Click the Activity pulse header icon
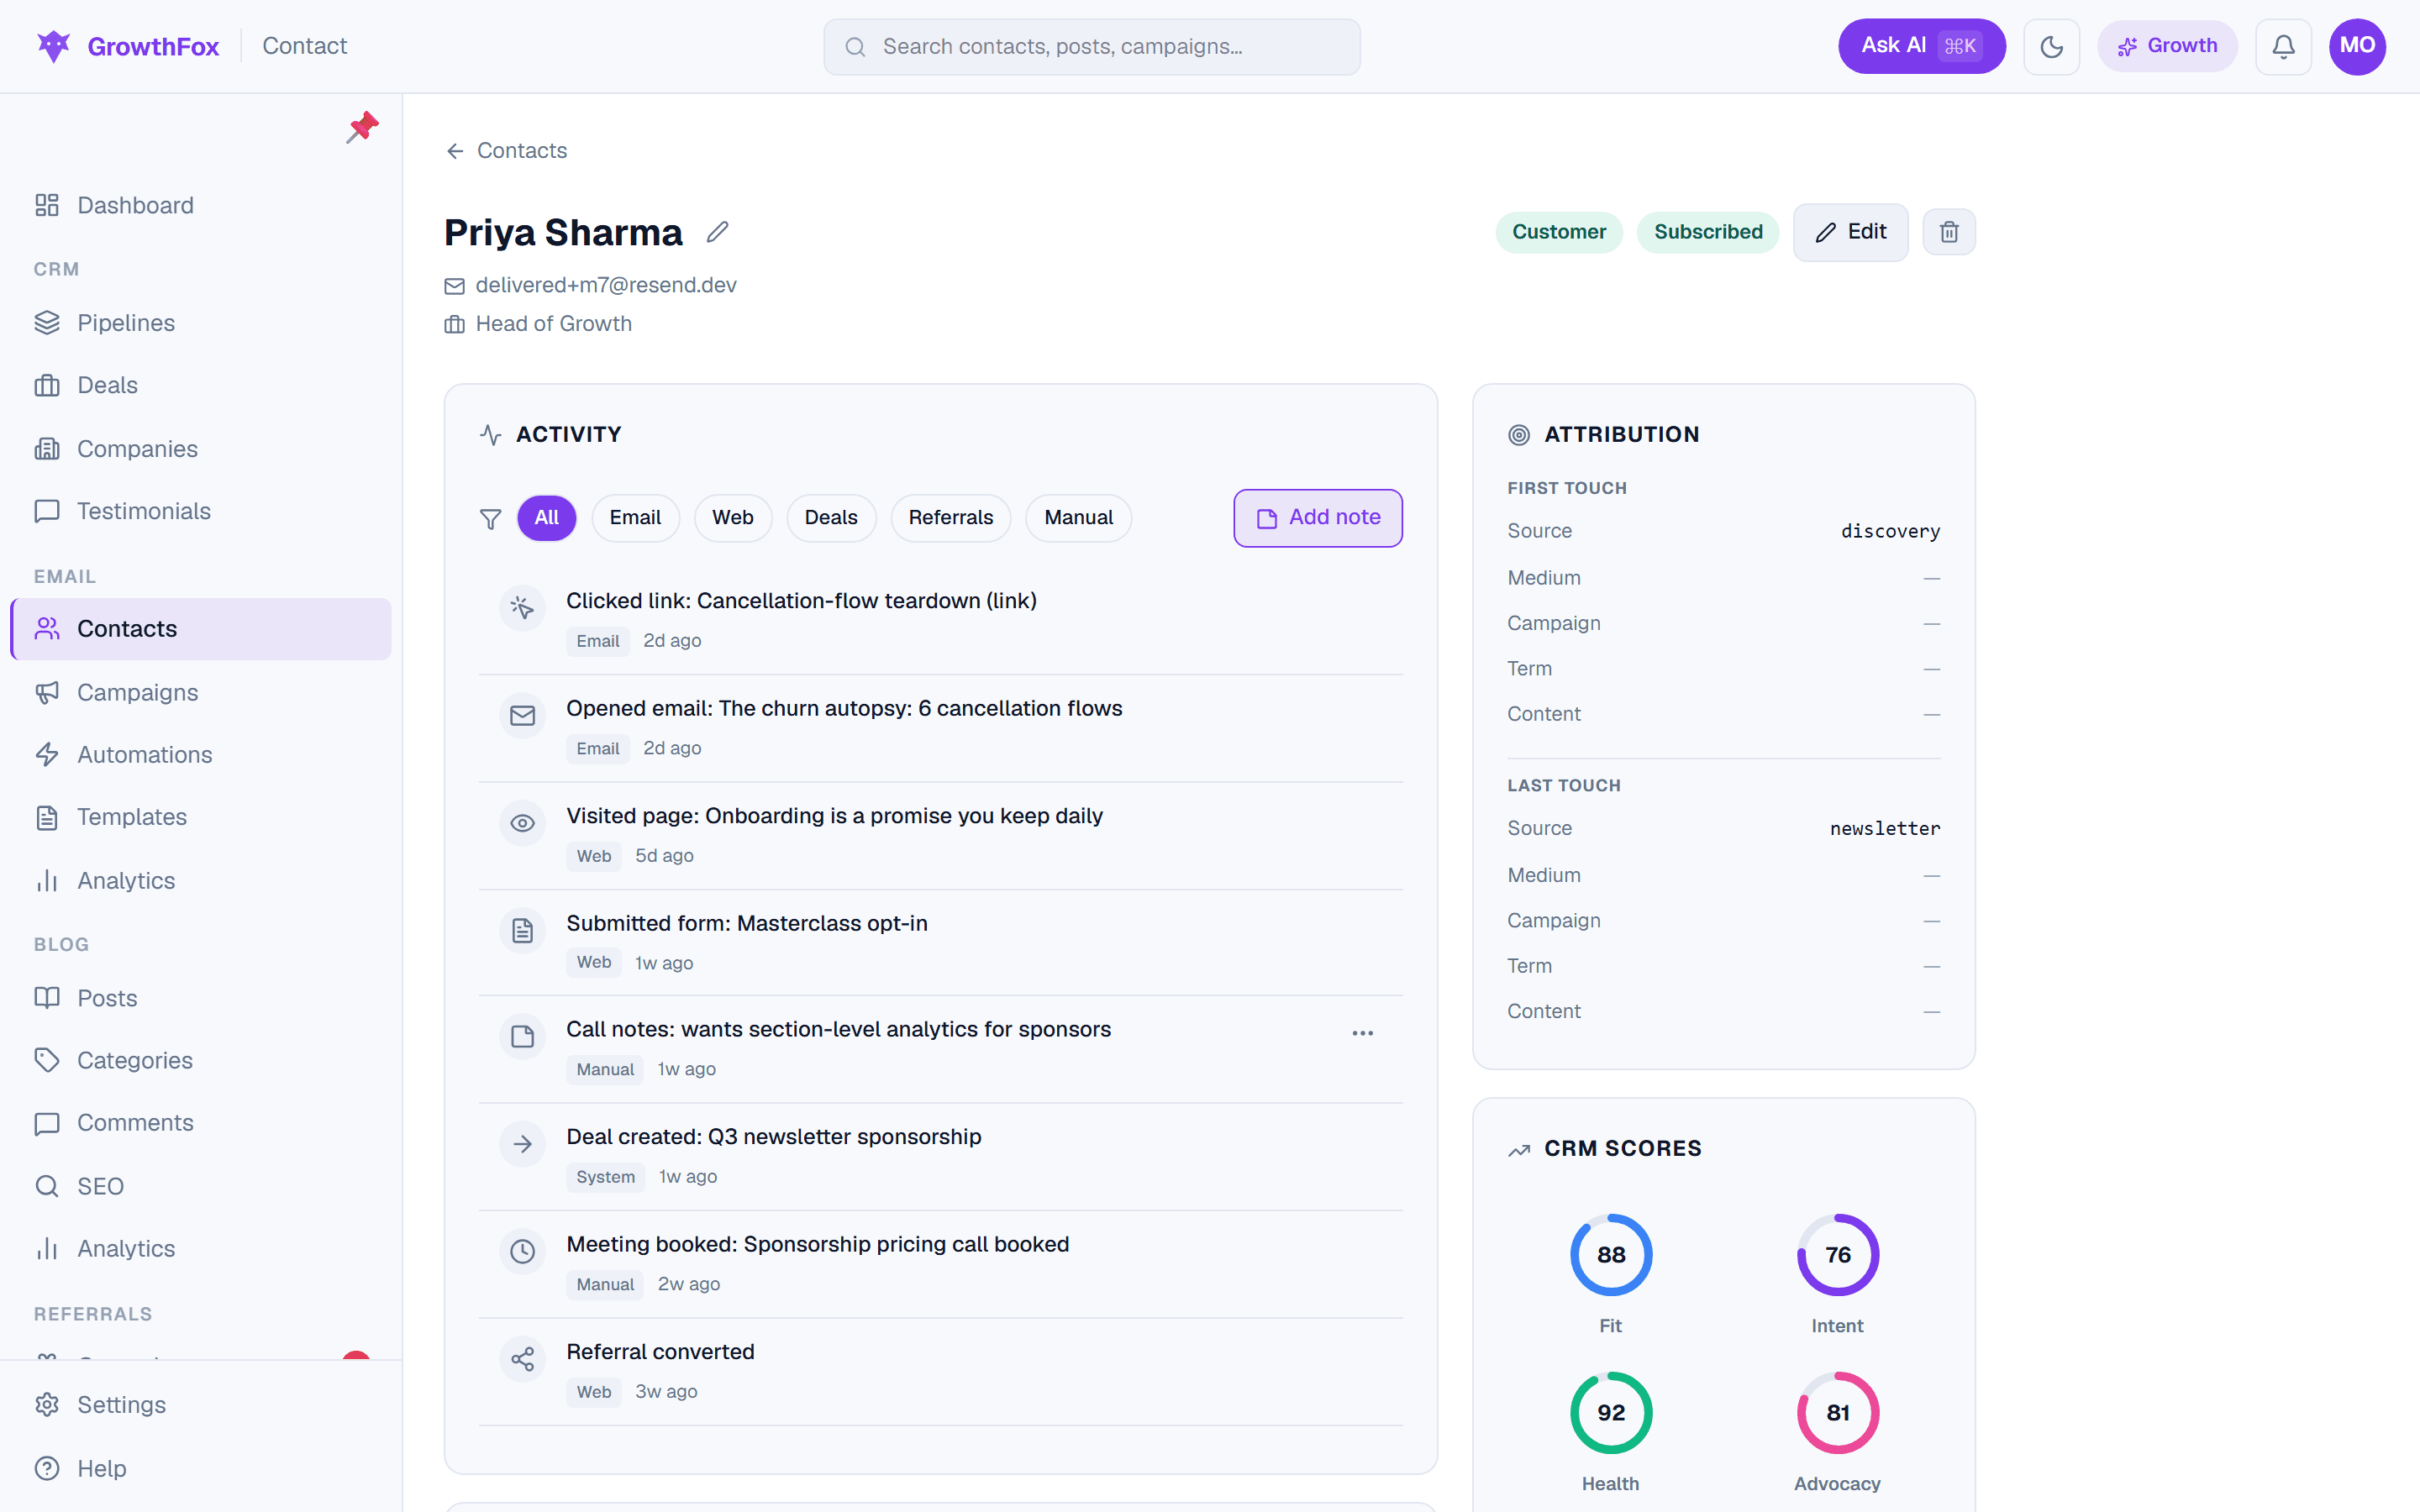 coord(490,435)
